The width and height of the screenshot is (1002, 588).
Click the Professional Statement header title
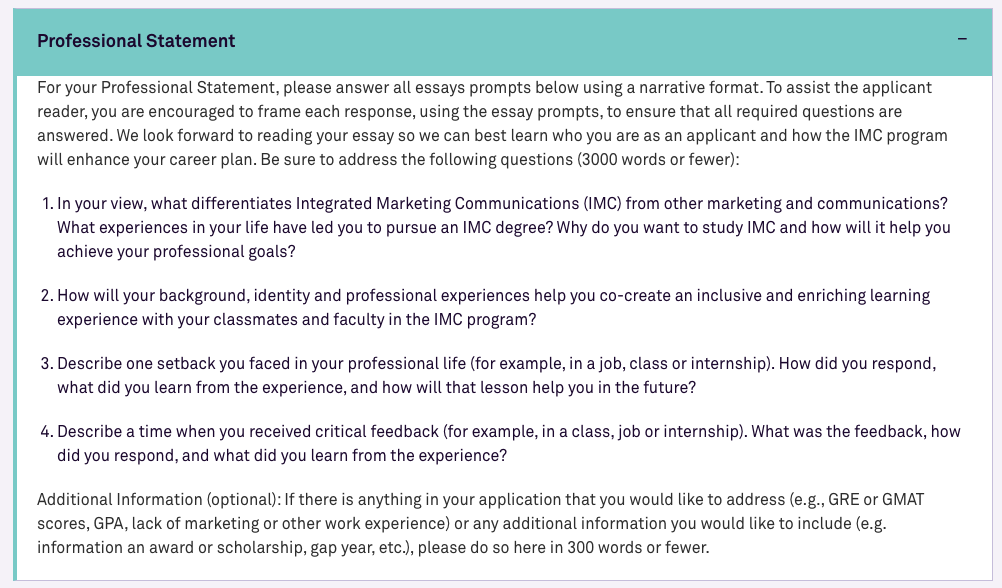136,41
